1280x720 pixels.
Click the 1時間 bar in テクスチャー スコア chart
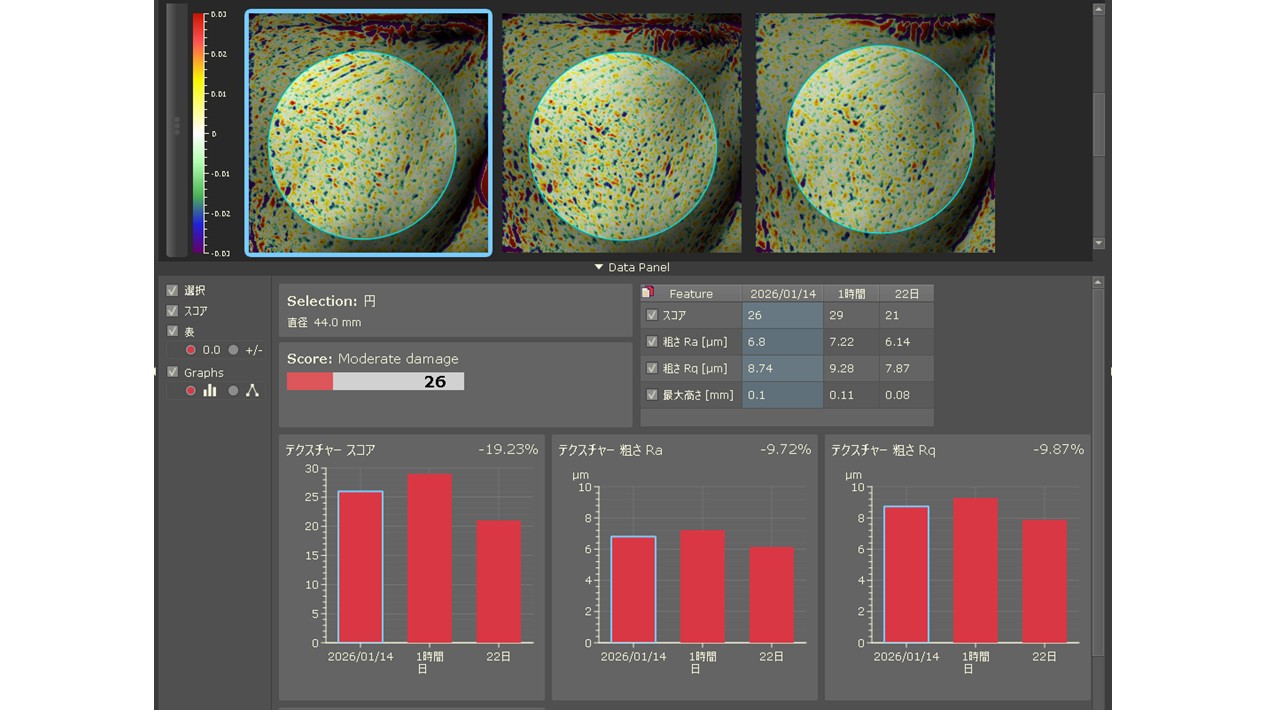429,558
